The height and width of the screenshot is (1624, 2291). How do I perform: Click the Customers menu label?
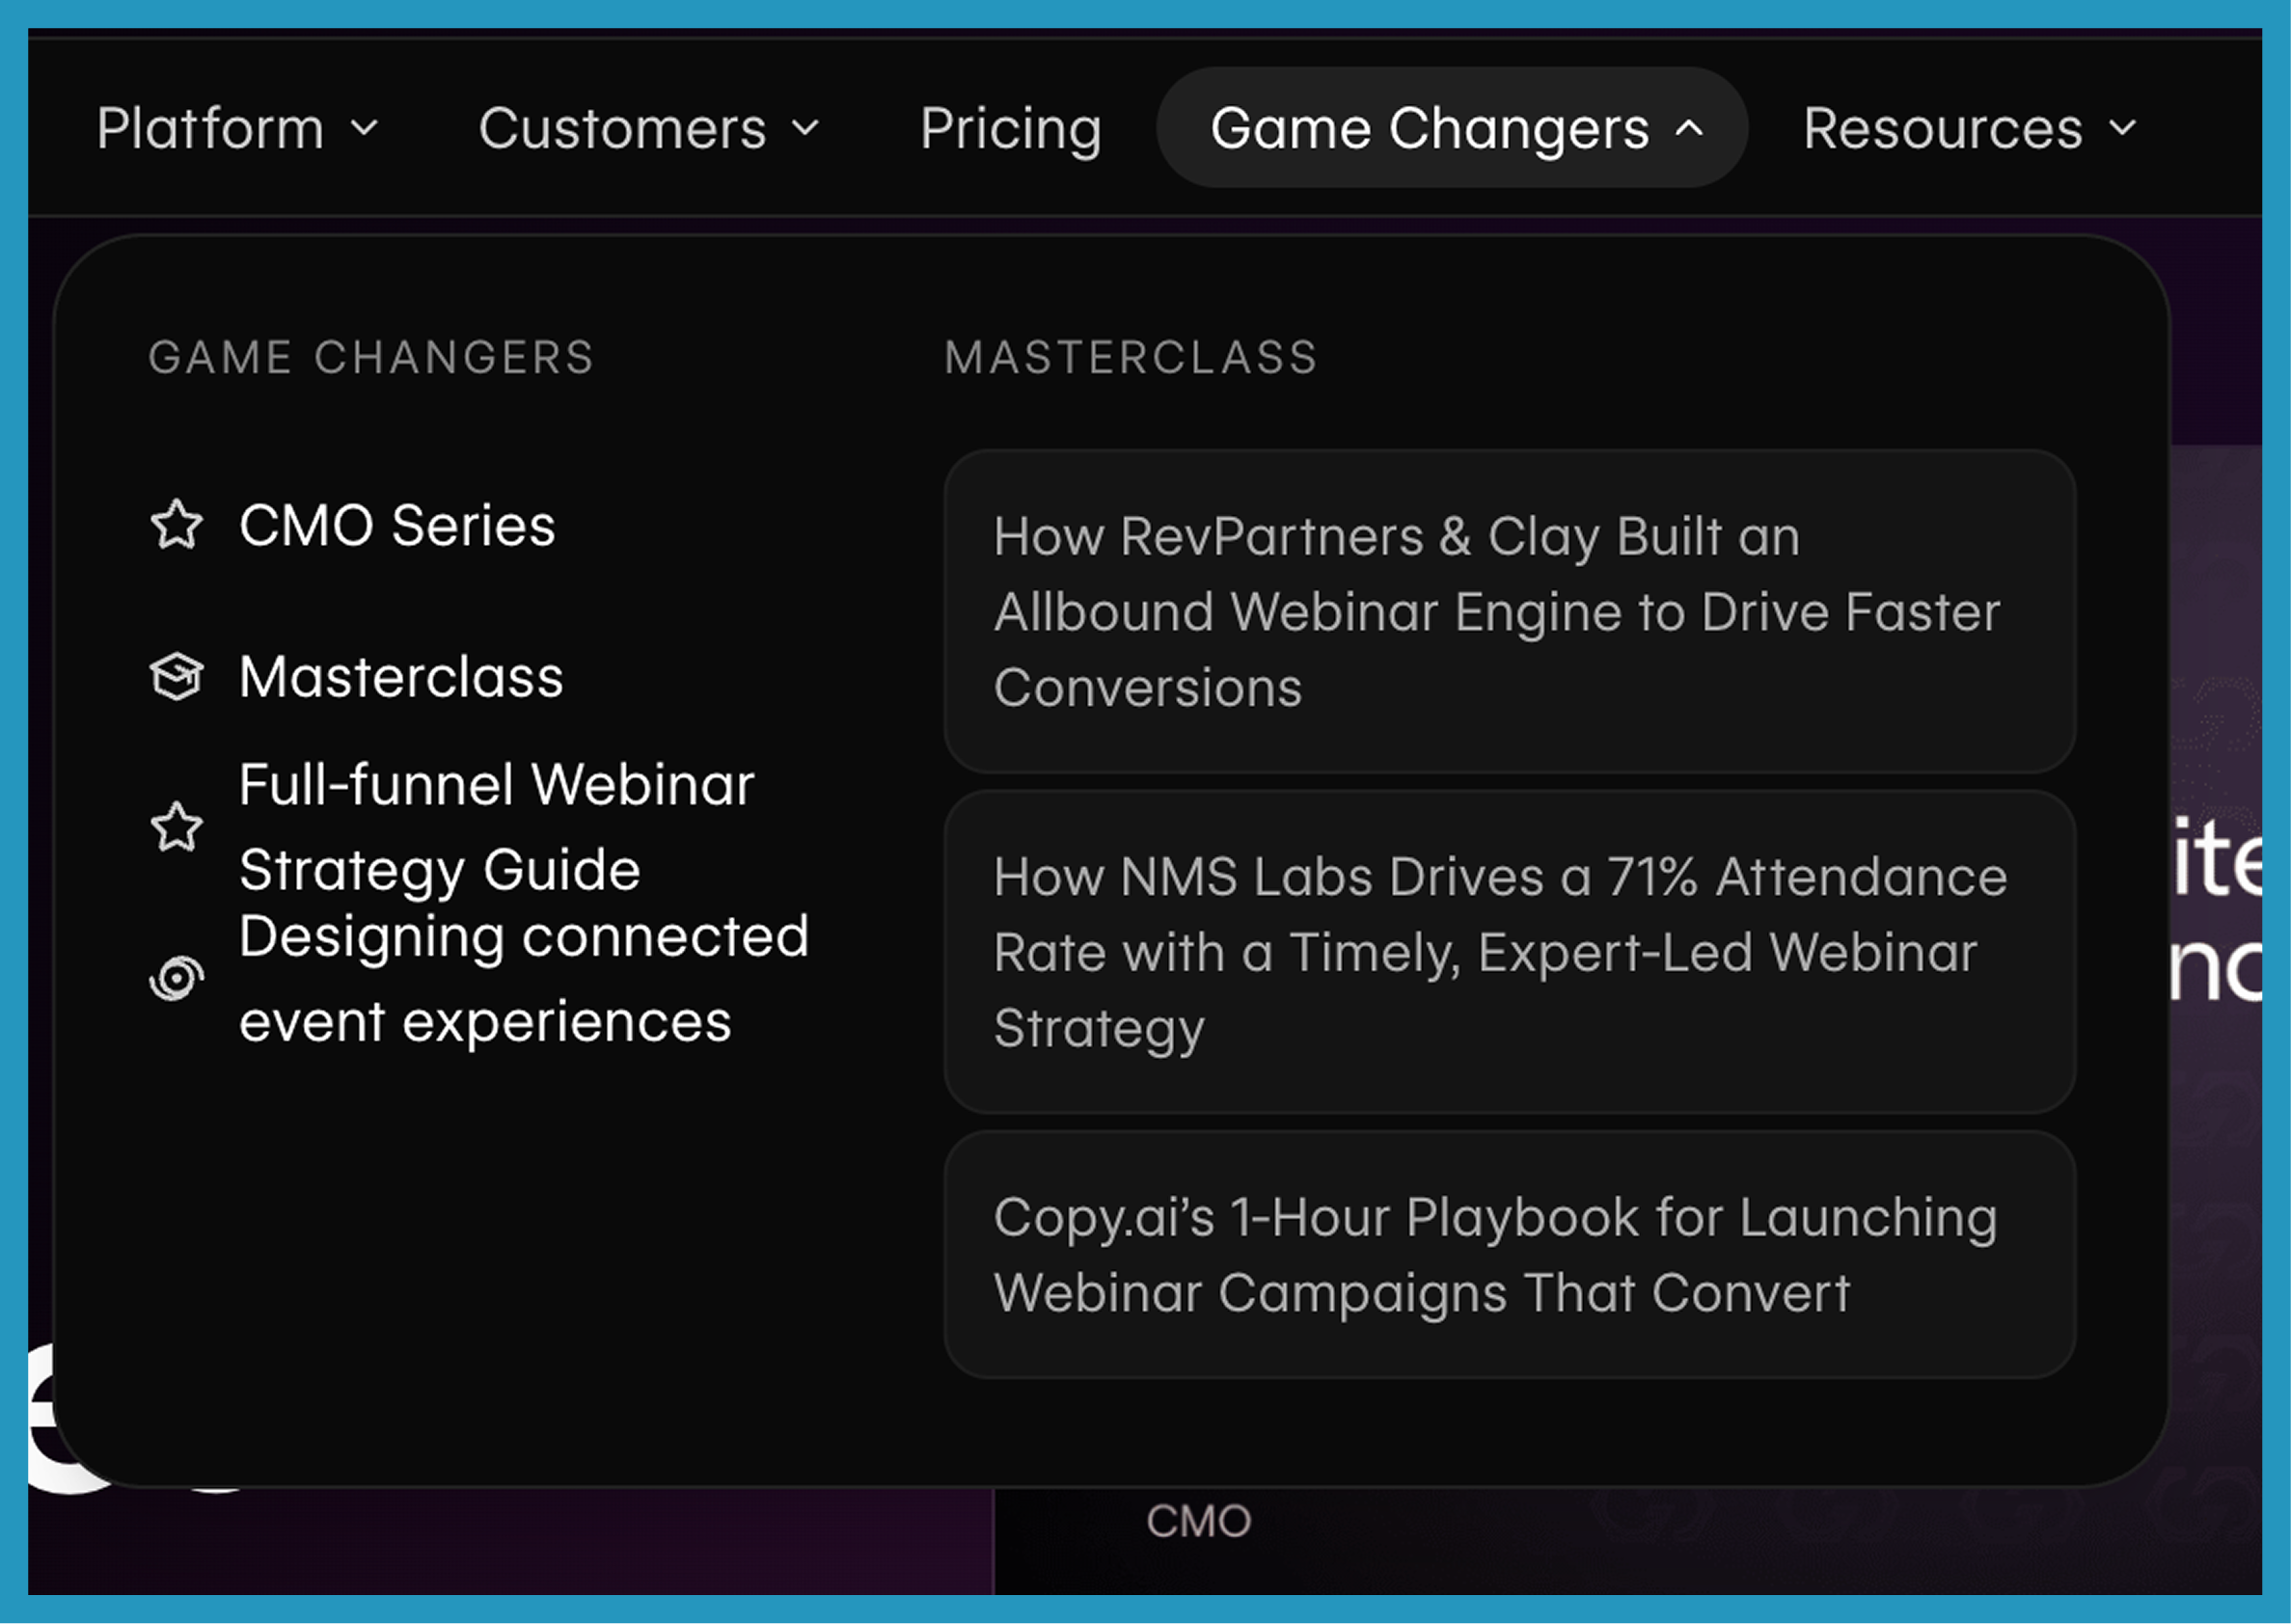click(x=622, y=128)
